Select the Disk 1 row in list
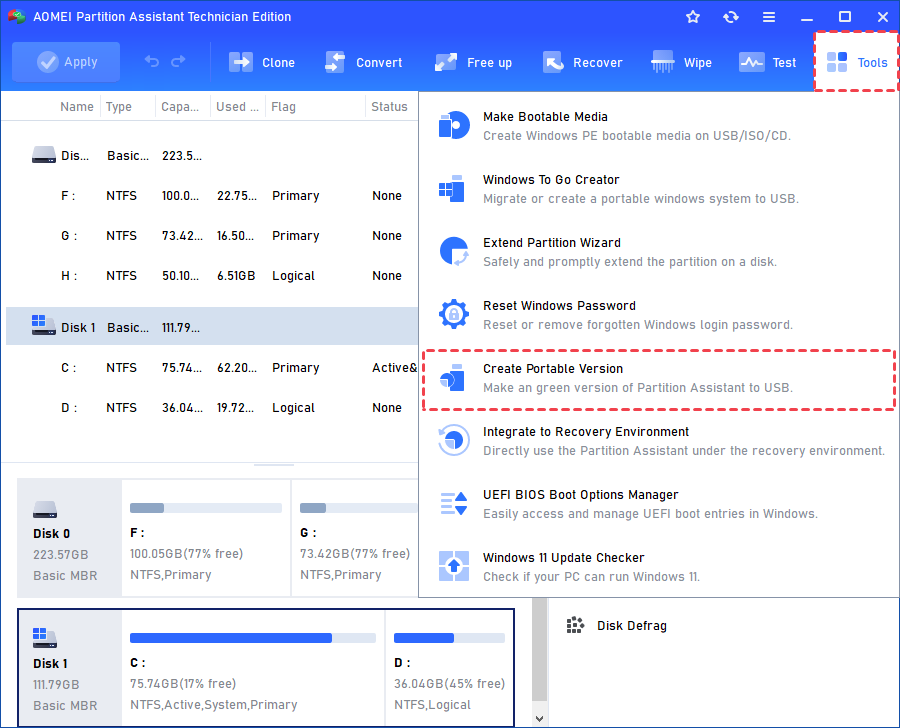The image size is (900, 728). point(212,326)
